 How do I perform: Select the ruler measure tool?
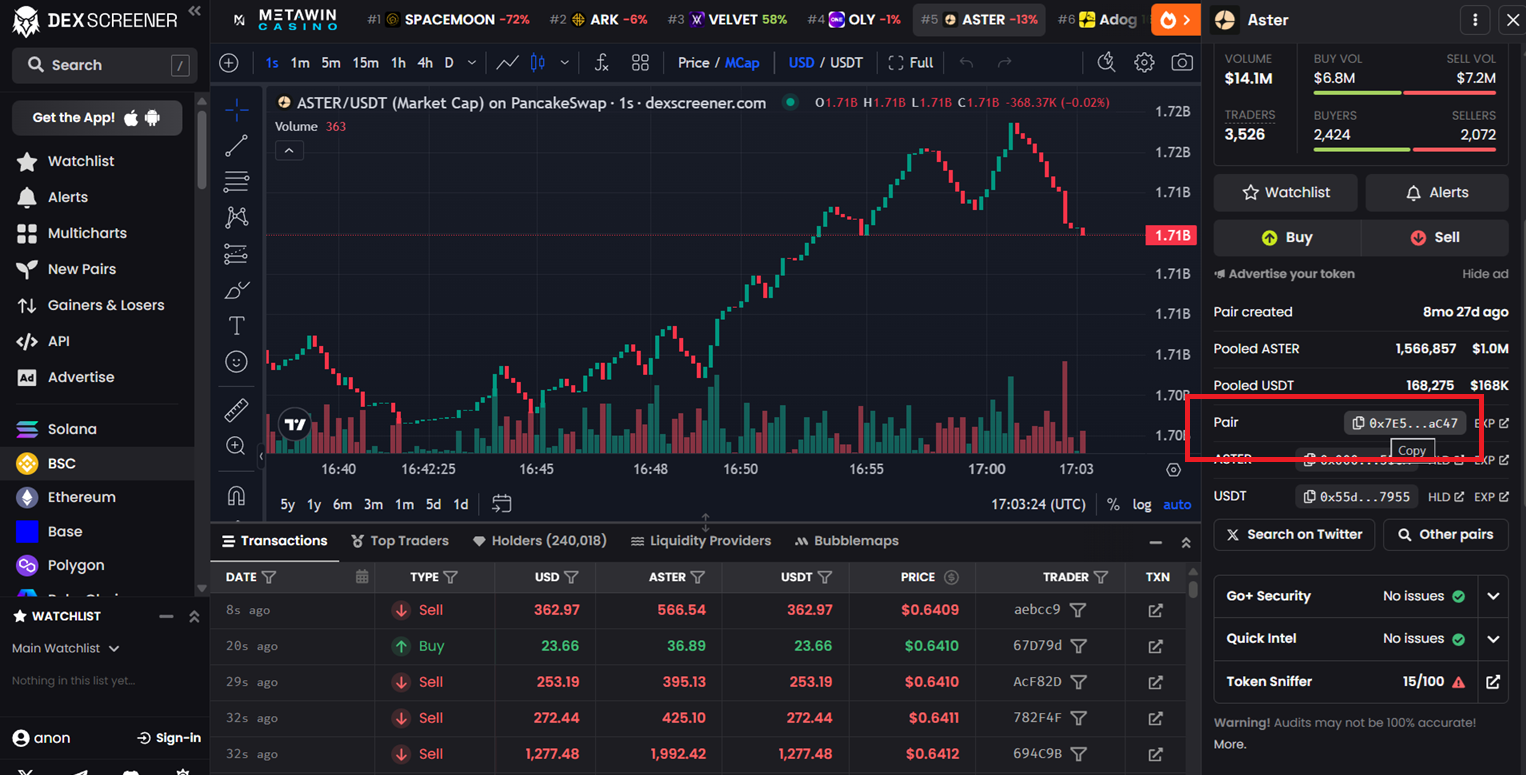pyautogui.click(x=237, y=409)
